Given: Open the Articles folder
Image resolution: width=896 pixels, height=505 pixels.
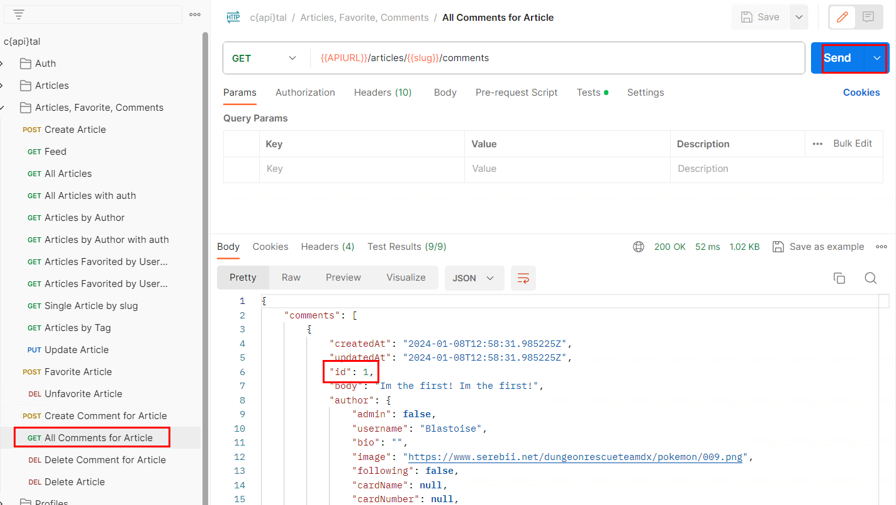Looking at the screenshot, I should [51, 86].
